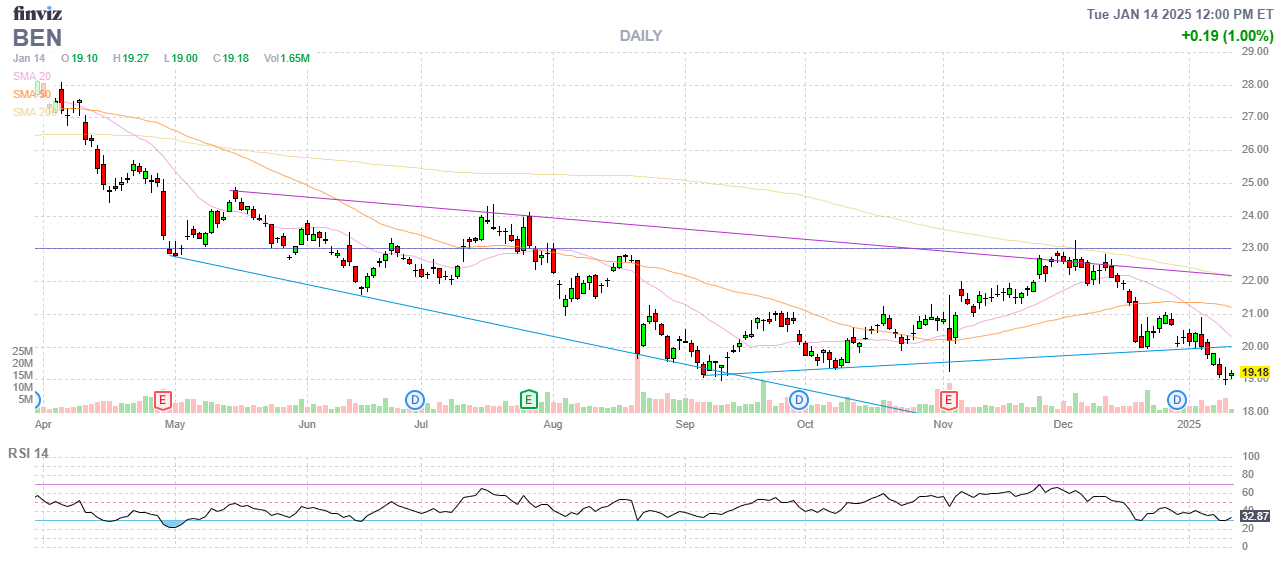Image resolution: width=1287 pixels, height=562 pixels.
Task: Click the RSI 32.37 value tag
Action: pyautogui.click(x=1254, y=515)
